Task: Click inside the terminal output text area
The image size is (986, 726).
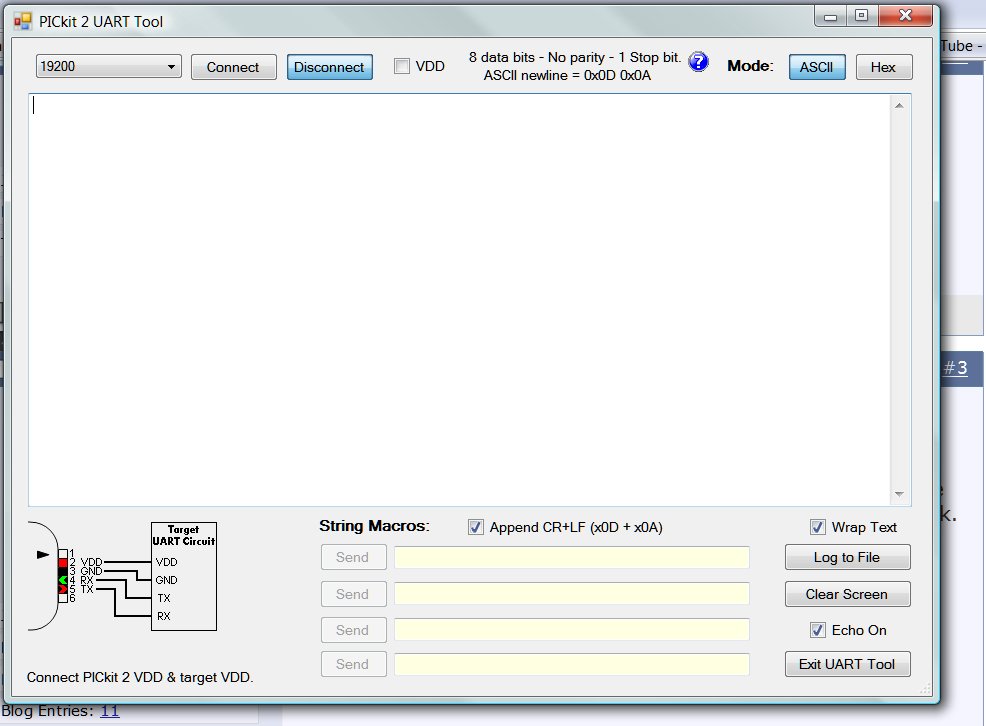Action: pos(460,300)
